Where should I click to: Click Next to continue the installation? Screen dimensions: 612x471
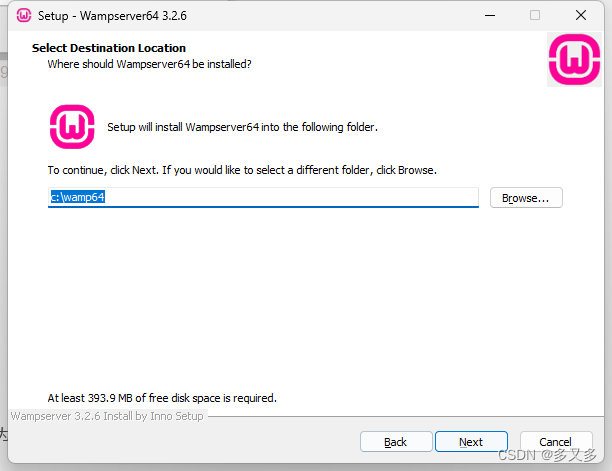pos(471,442)
